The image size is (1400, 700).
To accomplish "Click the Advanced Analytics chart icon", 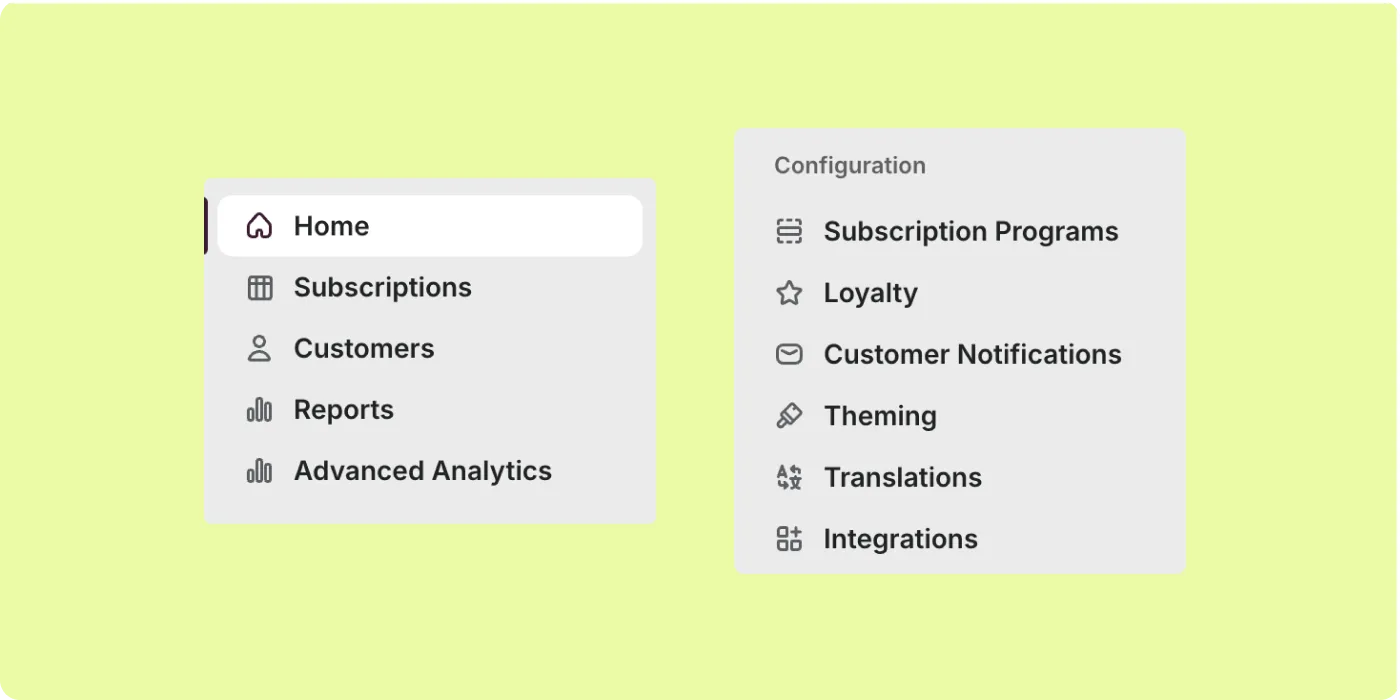I will click(259, 471).
